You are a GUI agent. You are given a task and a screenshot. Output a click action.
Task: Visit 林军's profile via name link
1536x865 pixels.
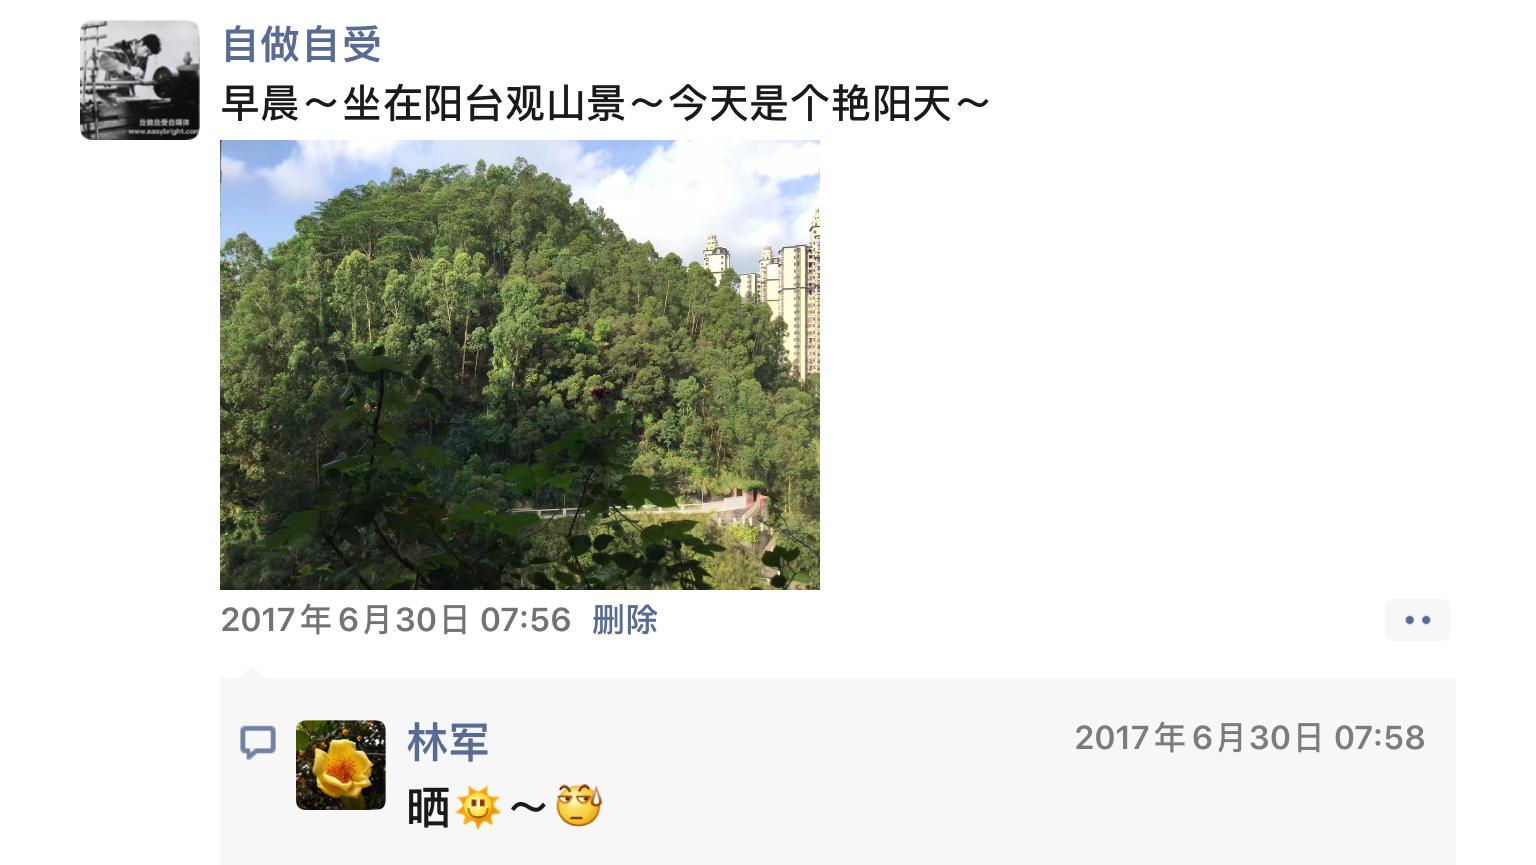pyautogui.click(x=448, y=743)
